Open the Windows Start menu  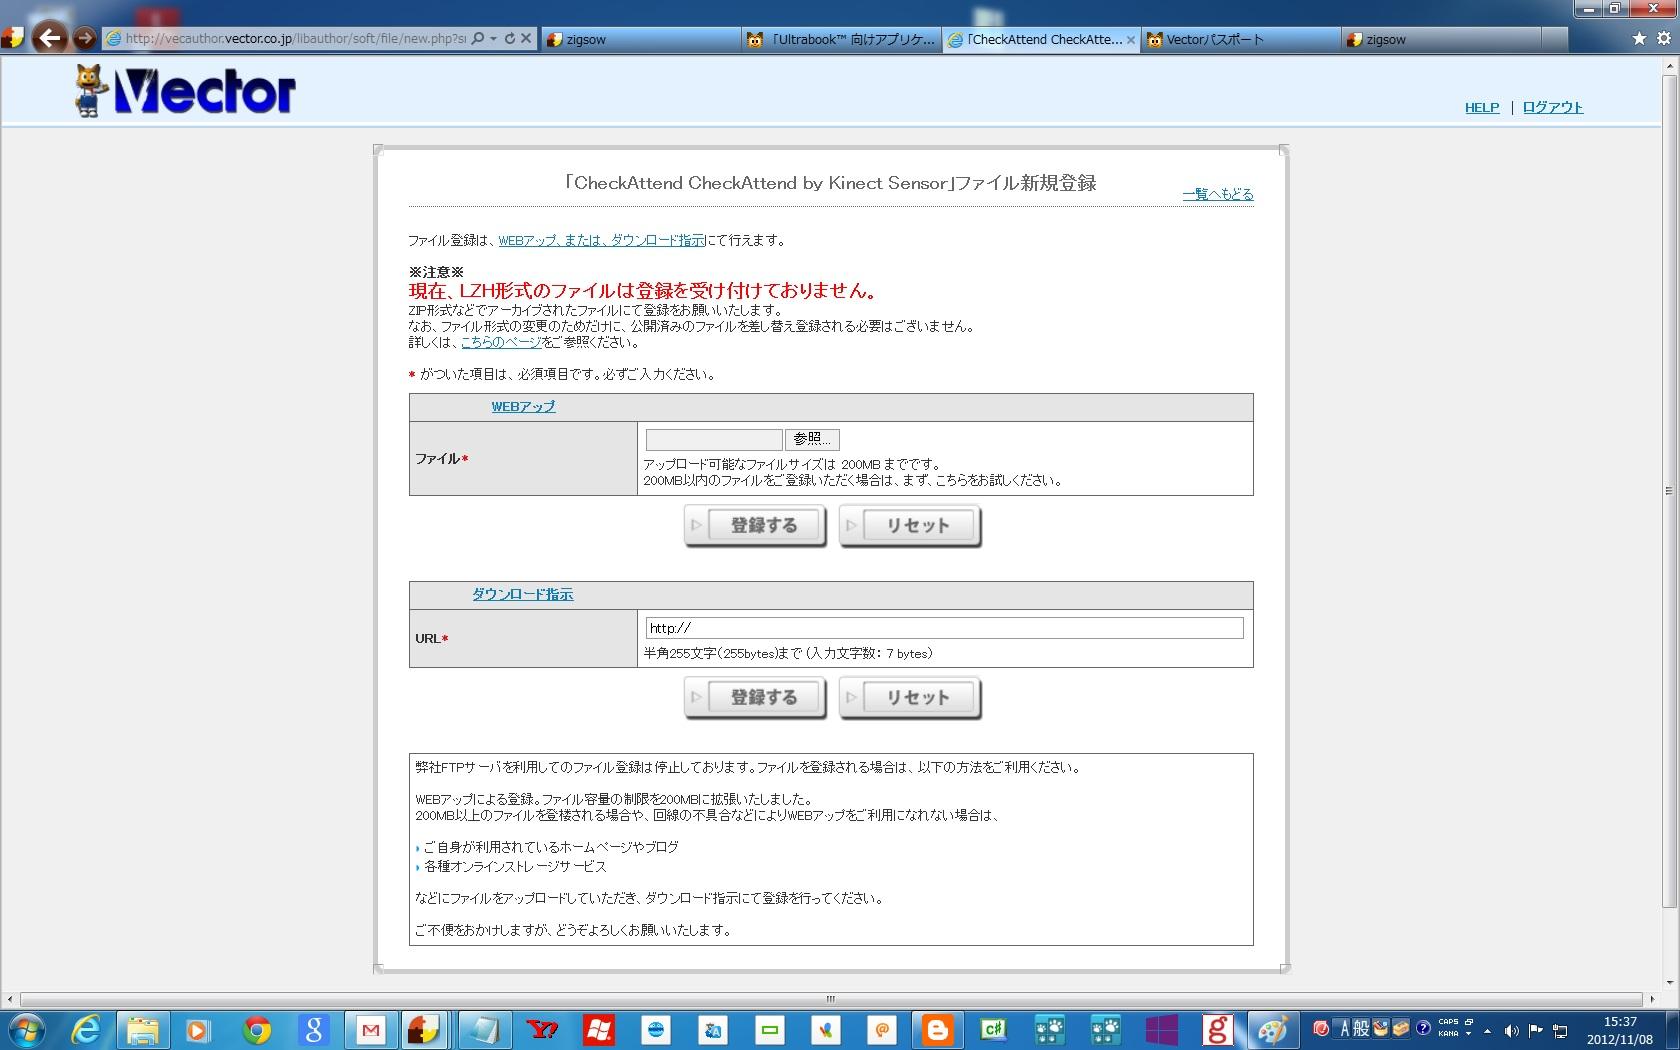[26, 1029]
